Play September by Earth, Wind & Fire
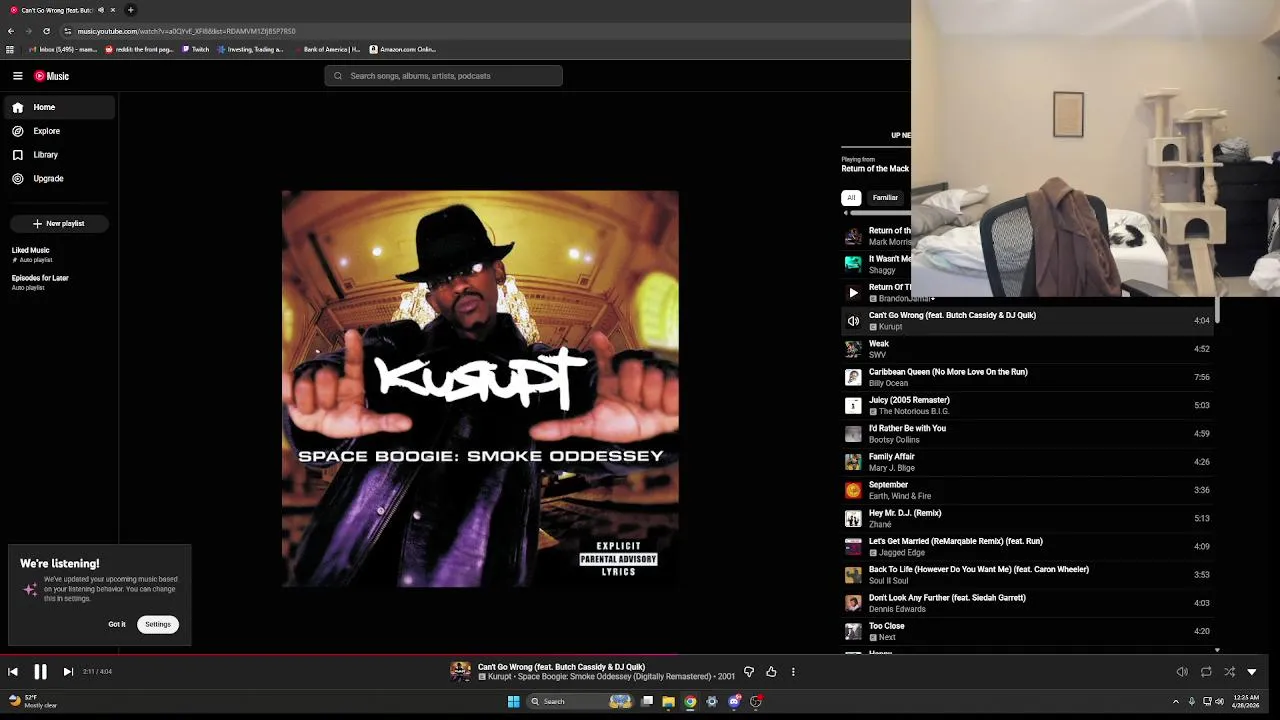The width and height of the screenshot is (1280, 720). click(x=1029, y=490)
